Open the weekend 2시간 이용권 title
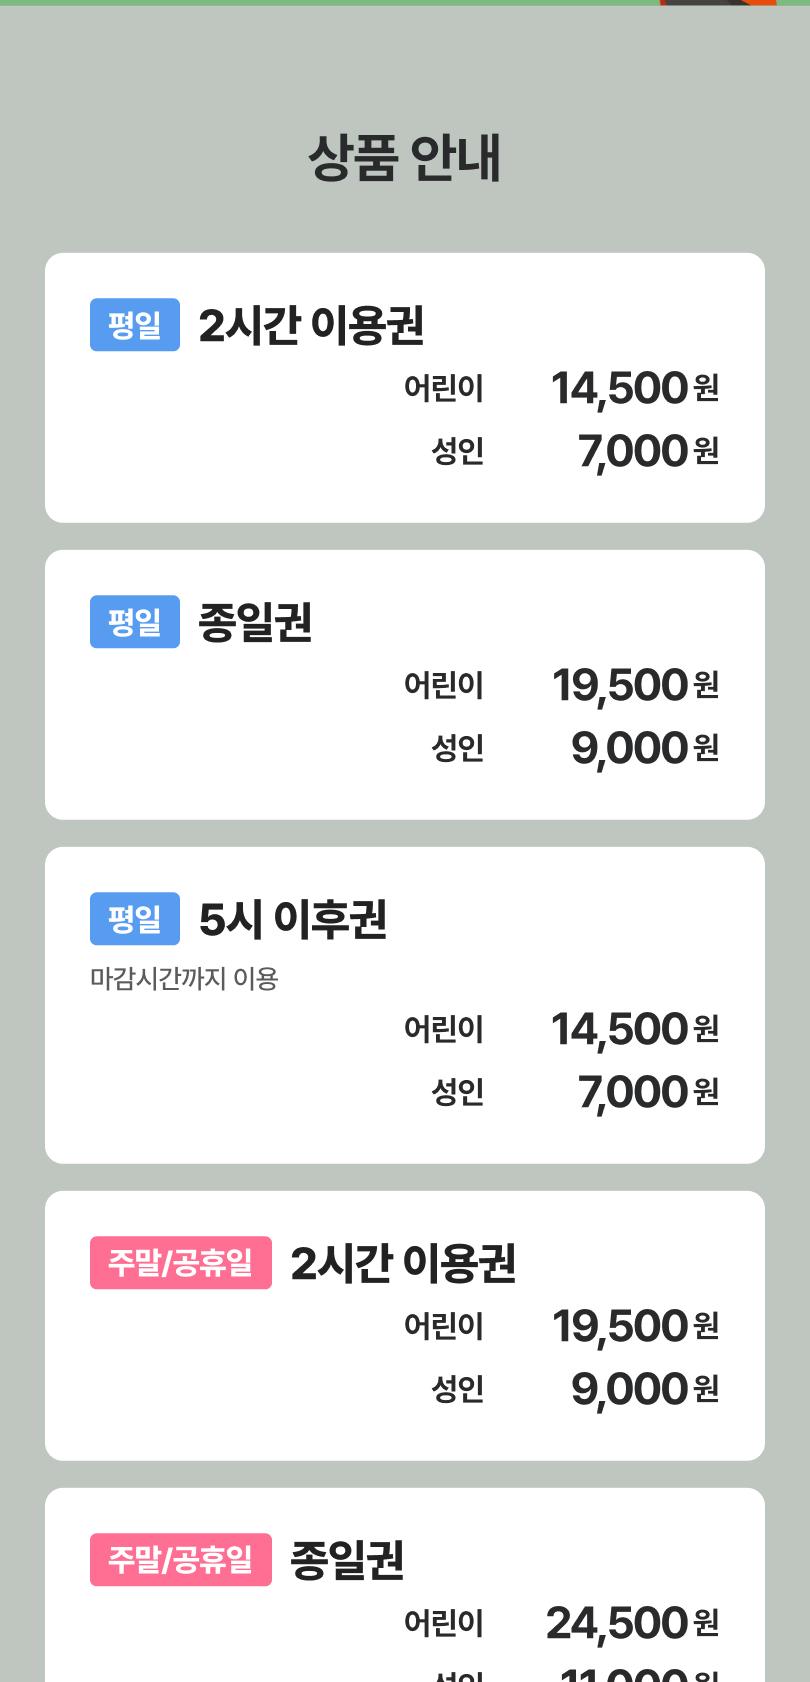Viewport: 810px width, 1682px height. pos(403,1263)
